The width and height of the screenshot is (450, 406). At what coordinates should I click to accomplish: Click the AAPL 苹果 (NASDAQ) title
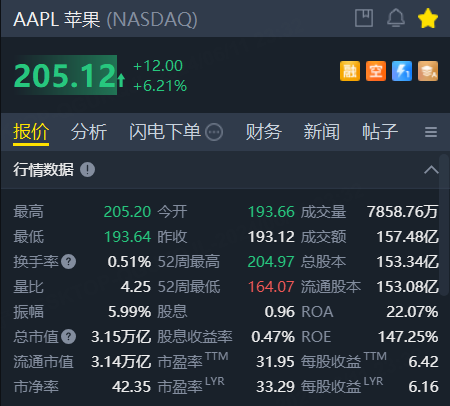click(105, 19)
